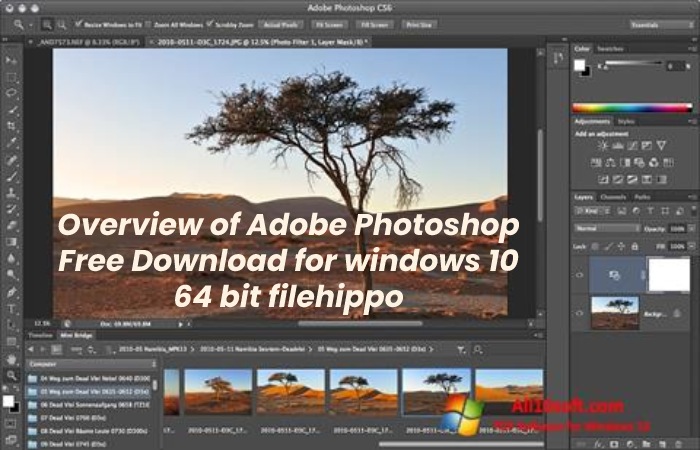The image size is (700, 450).
Task: Select the Healing Brush tool
Action: click(x=11, y=159)
